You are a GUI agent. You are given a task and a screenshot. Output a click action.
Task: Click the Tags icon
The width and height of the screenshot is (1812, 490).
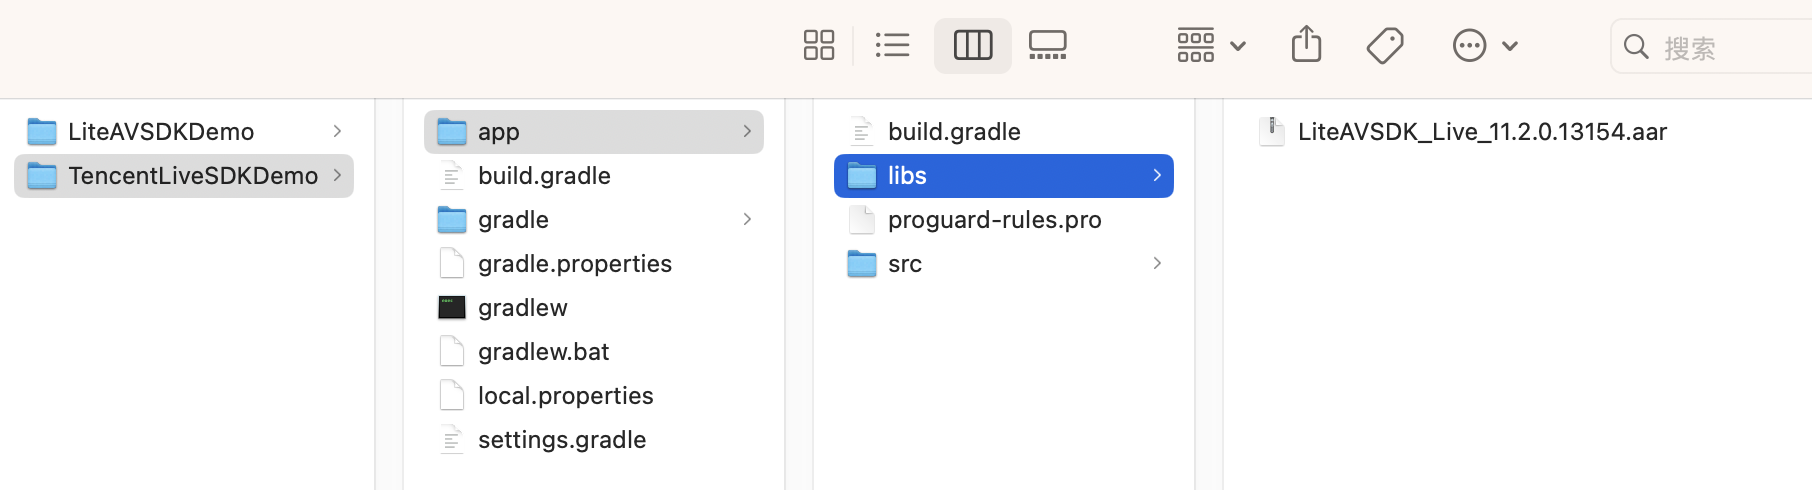click(x=1384, y=45)
